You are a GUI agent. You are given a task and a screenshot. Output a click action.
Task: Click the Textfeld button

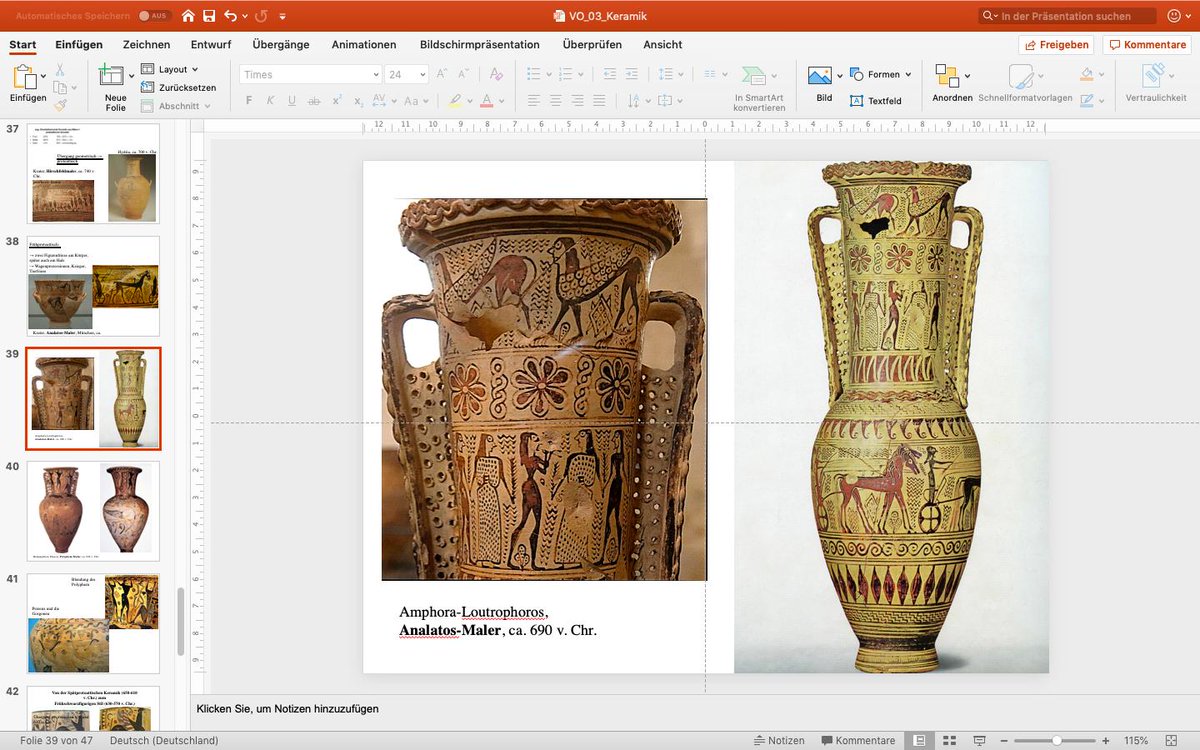pos(875,101)
